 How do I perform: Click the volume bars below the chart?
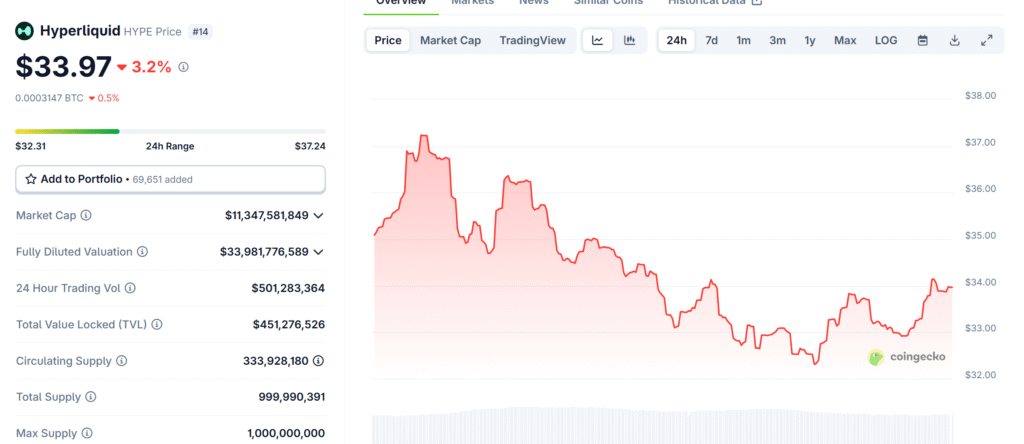pyautogui.click(x=663, y=426)
